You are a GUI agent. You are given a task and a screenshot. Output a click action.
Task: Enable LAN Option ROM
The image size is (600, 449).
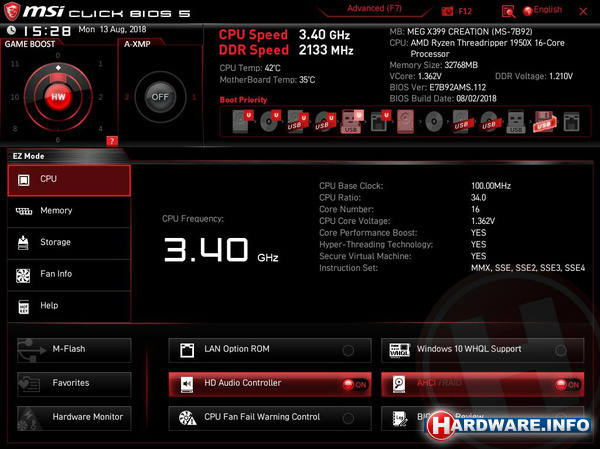pos(270,350)
